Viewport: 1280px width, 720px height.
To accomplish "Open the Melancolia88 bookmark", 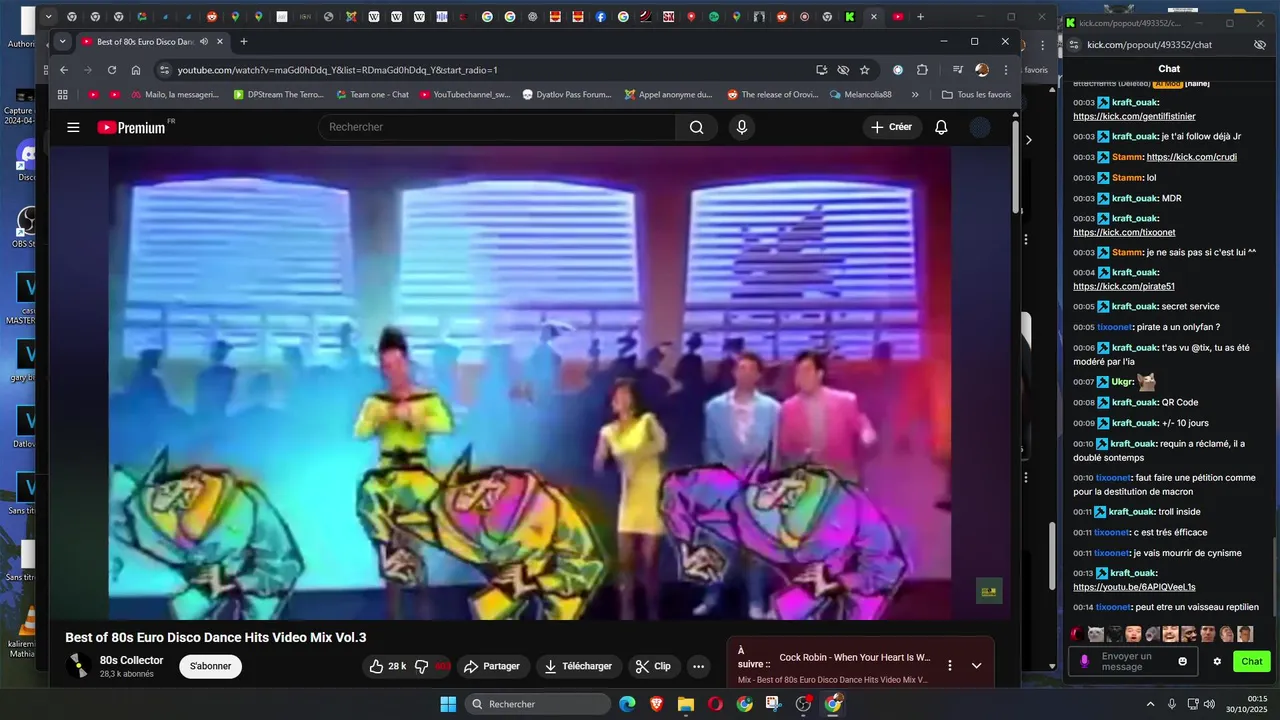I will [861, 95].
